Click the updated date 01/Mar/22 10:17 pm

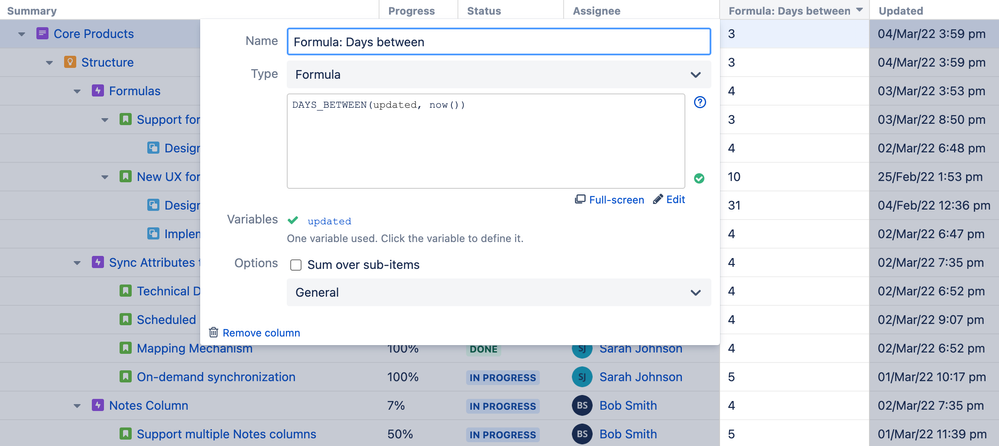pos(932,377)
